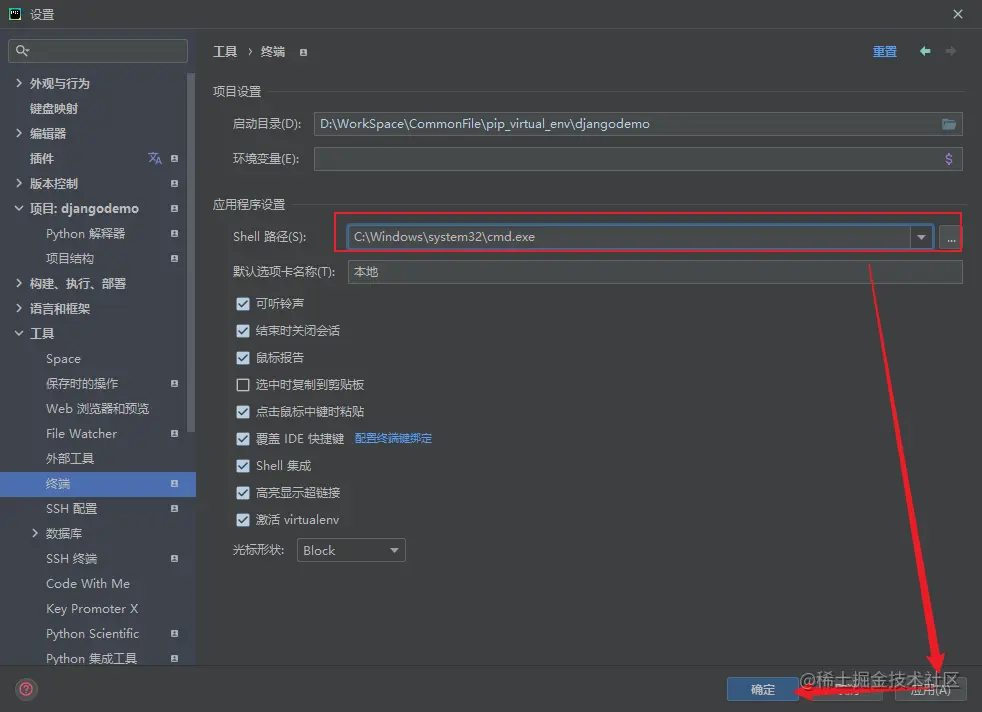
Task: Click the project marker icon on File Watcher row
Action: click(174, 433)
